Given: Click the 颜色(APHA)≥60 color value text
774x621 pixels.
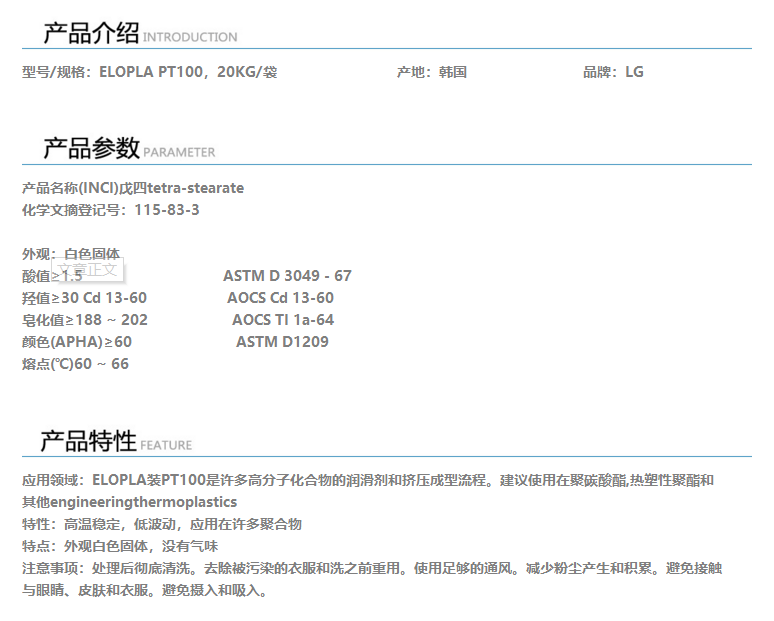Looking at the screenshot, I should [77, 342].
